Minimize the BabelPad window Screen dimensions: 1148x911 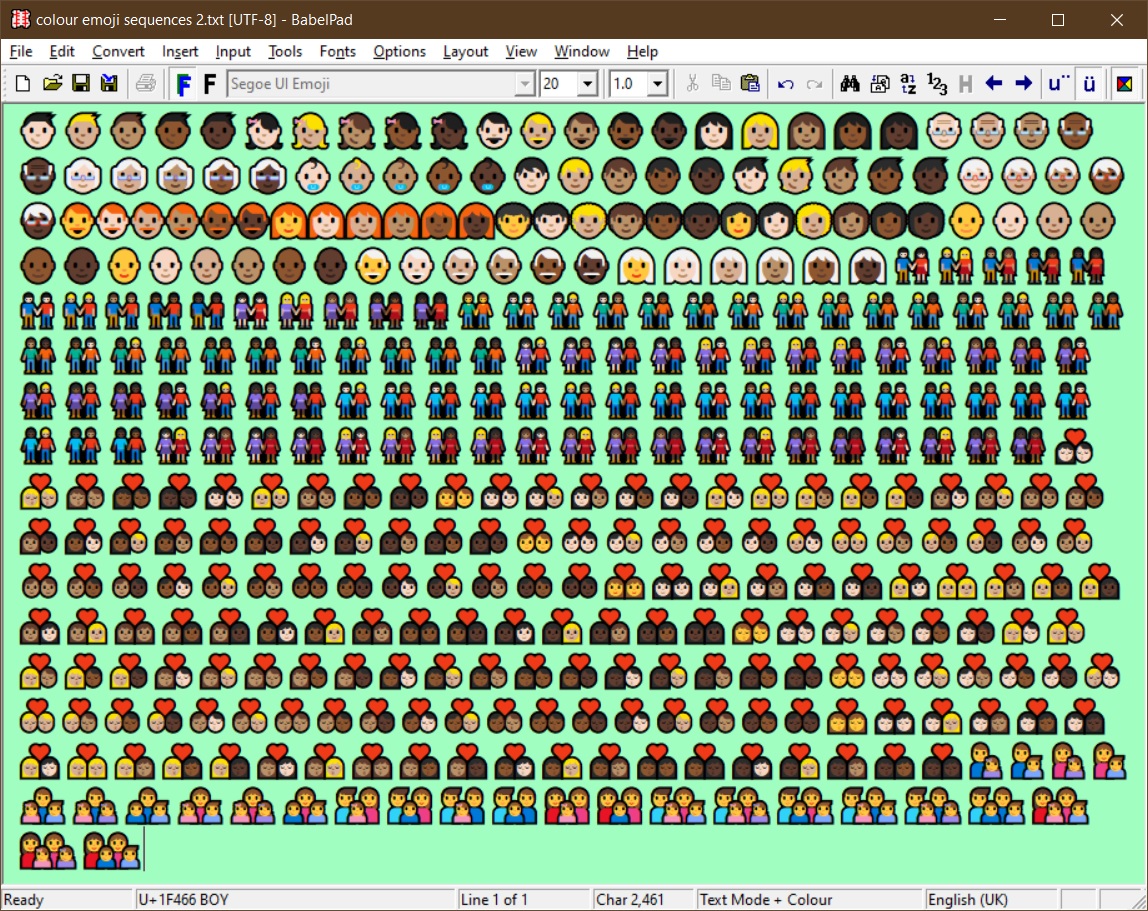point(1000,20)
